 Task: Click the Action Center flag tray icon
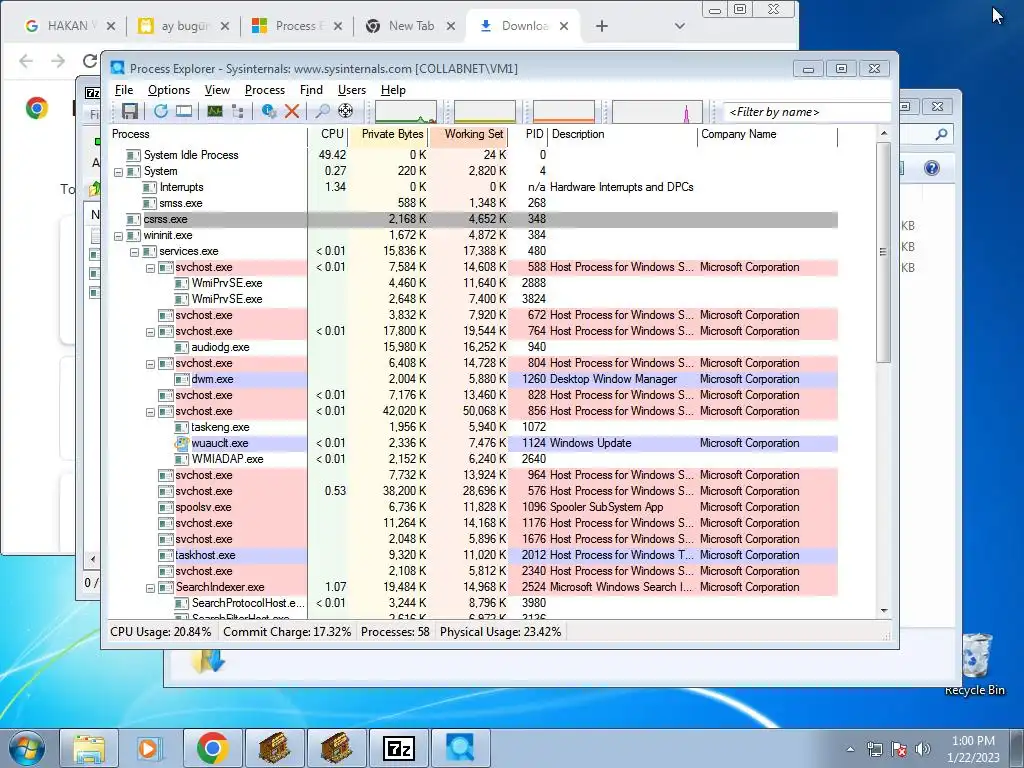tap(899, 749)
